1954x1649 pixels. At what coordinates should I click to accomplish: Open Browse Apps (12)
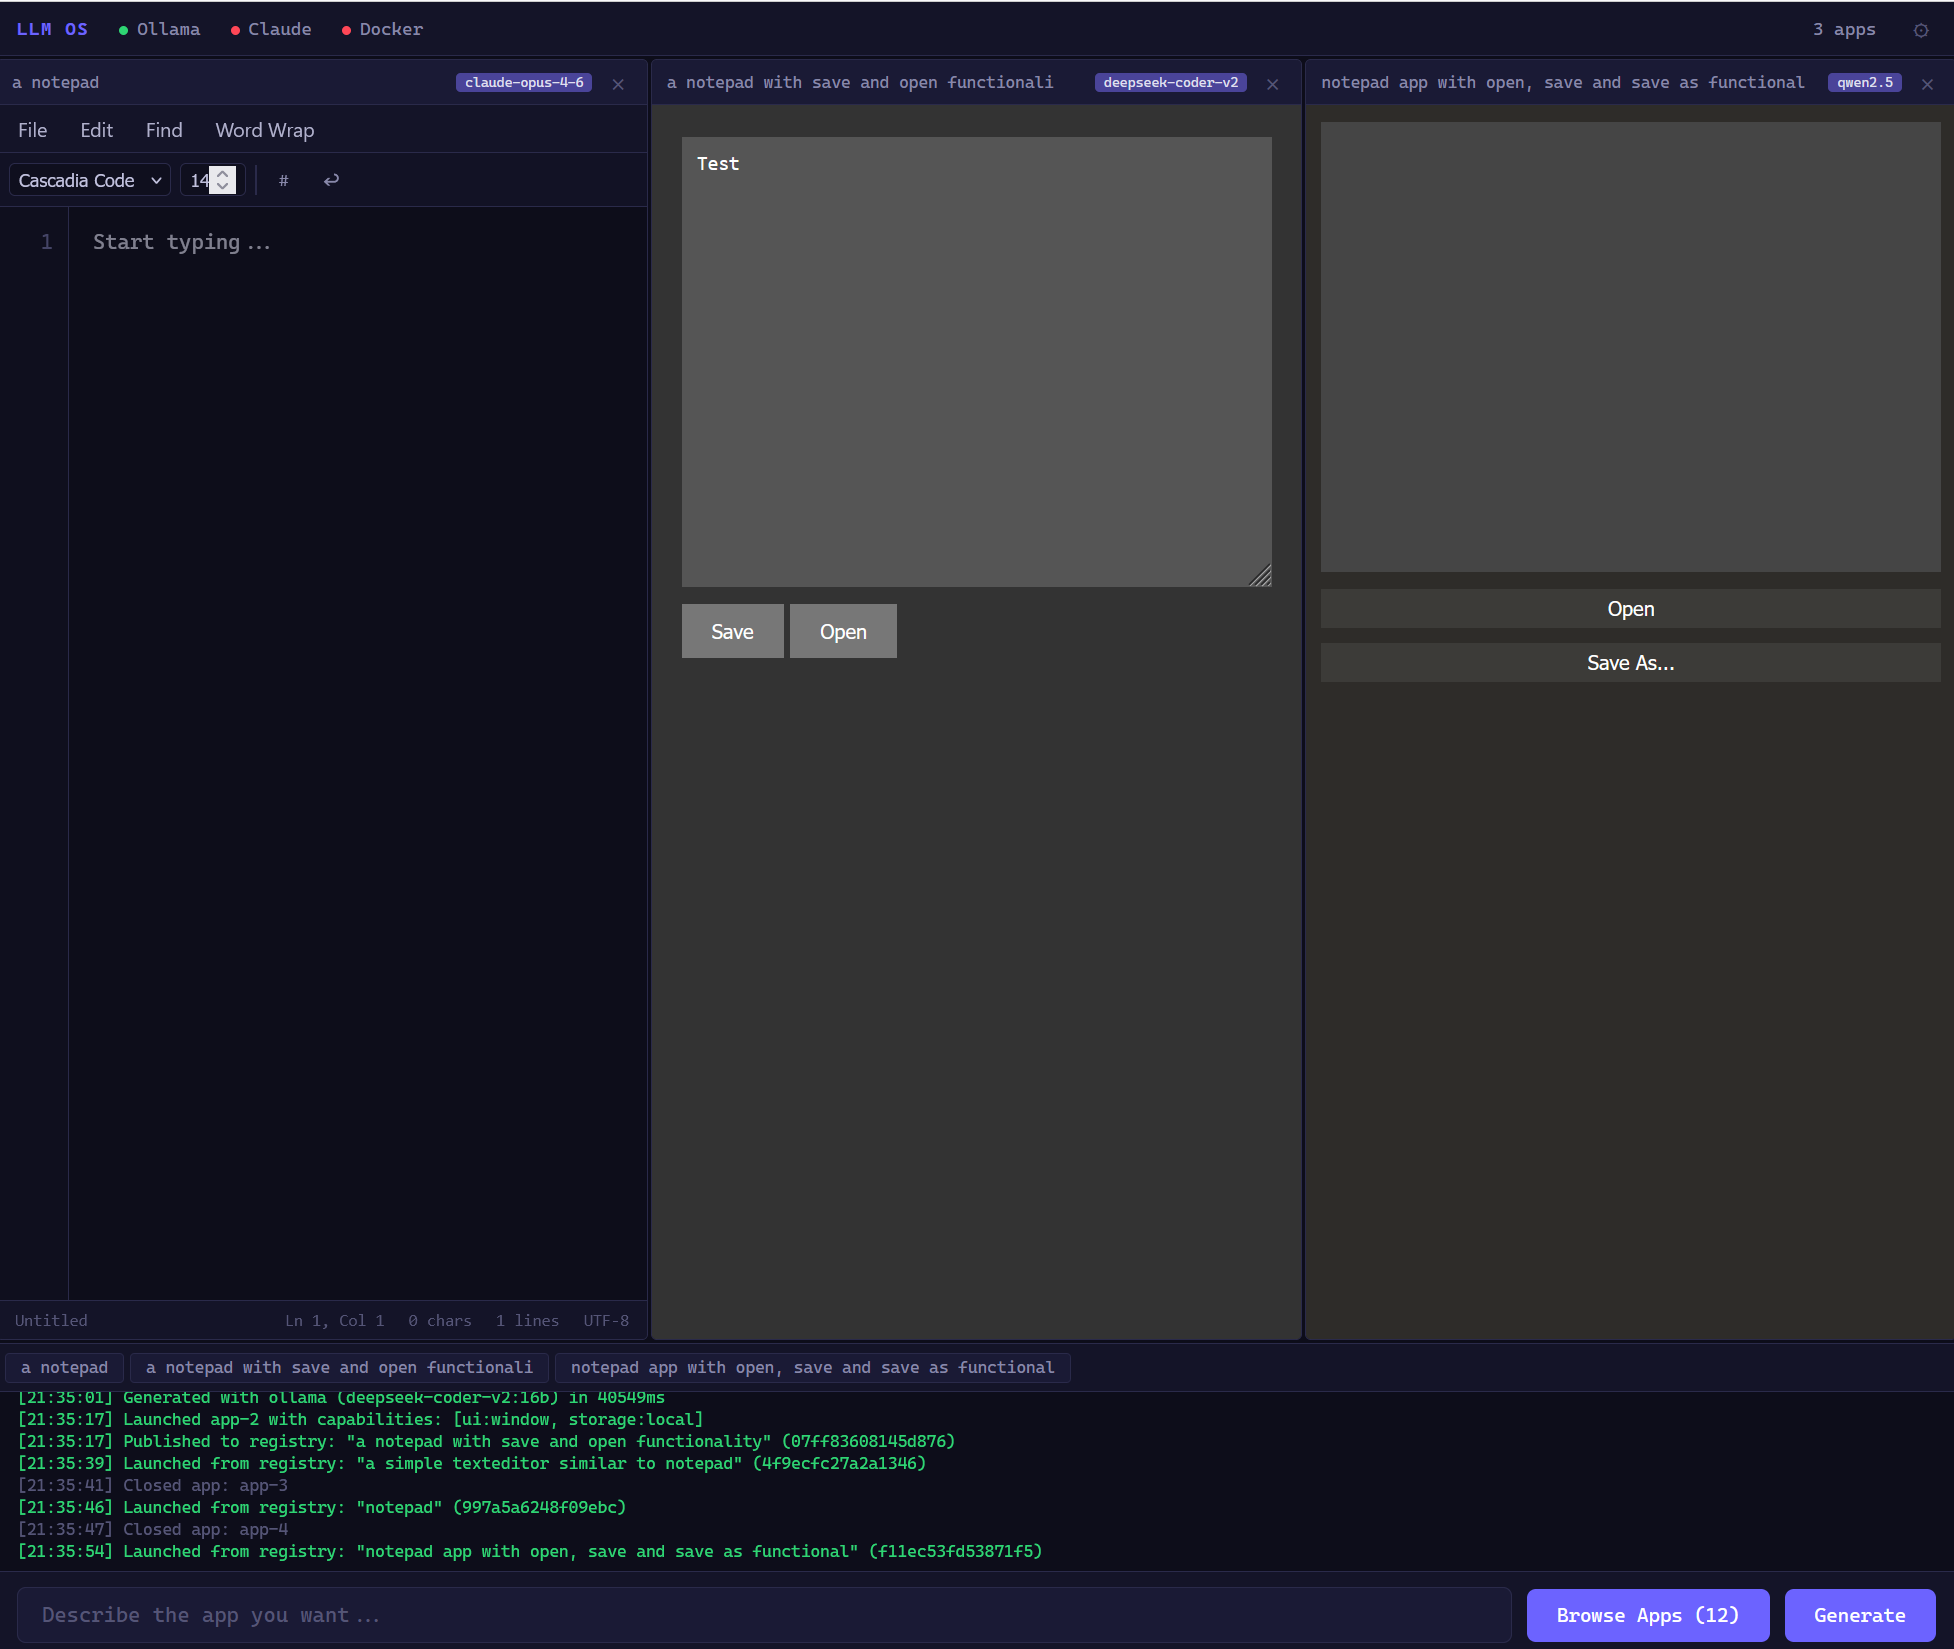(x=1648, y=1615)
